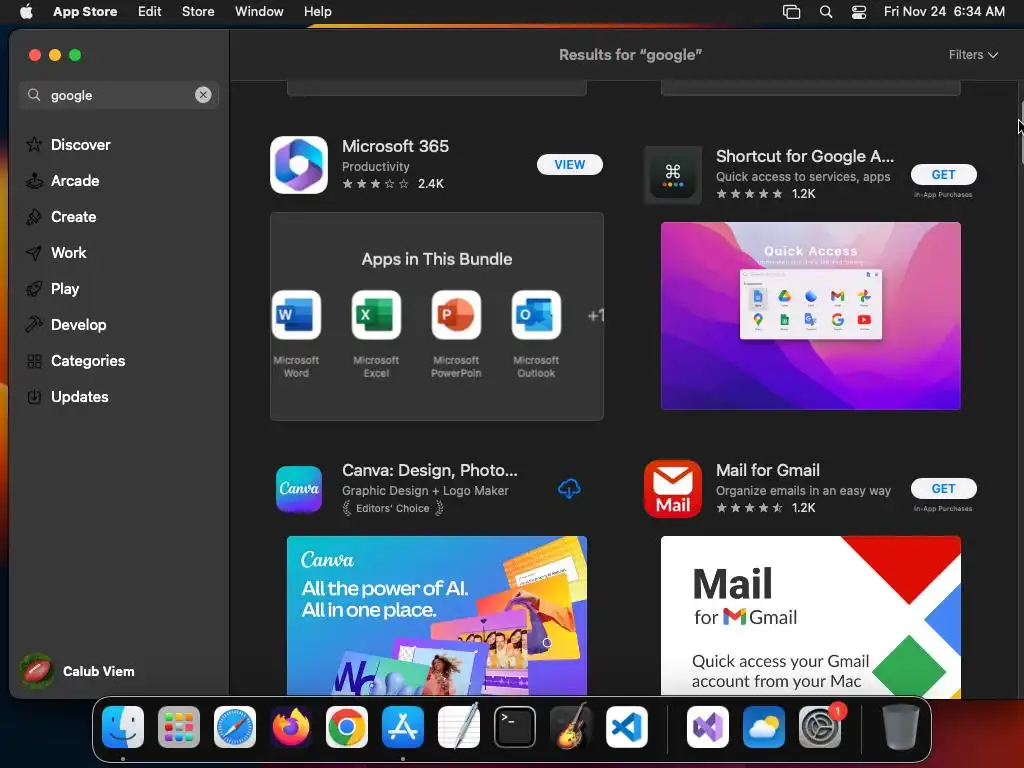Open the Apple menu
Viewport: 1024px width, 768px height.
(x=26, y=11)
